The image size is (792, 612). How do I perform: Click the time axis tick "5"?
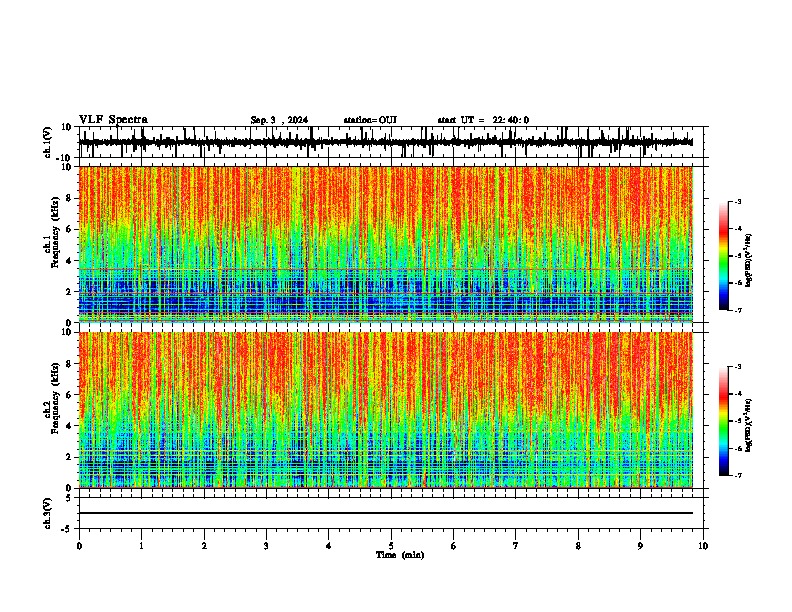point(391,546)
